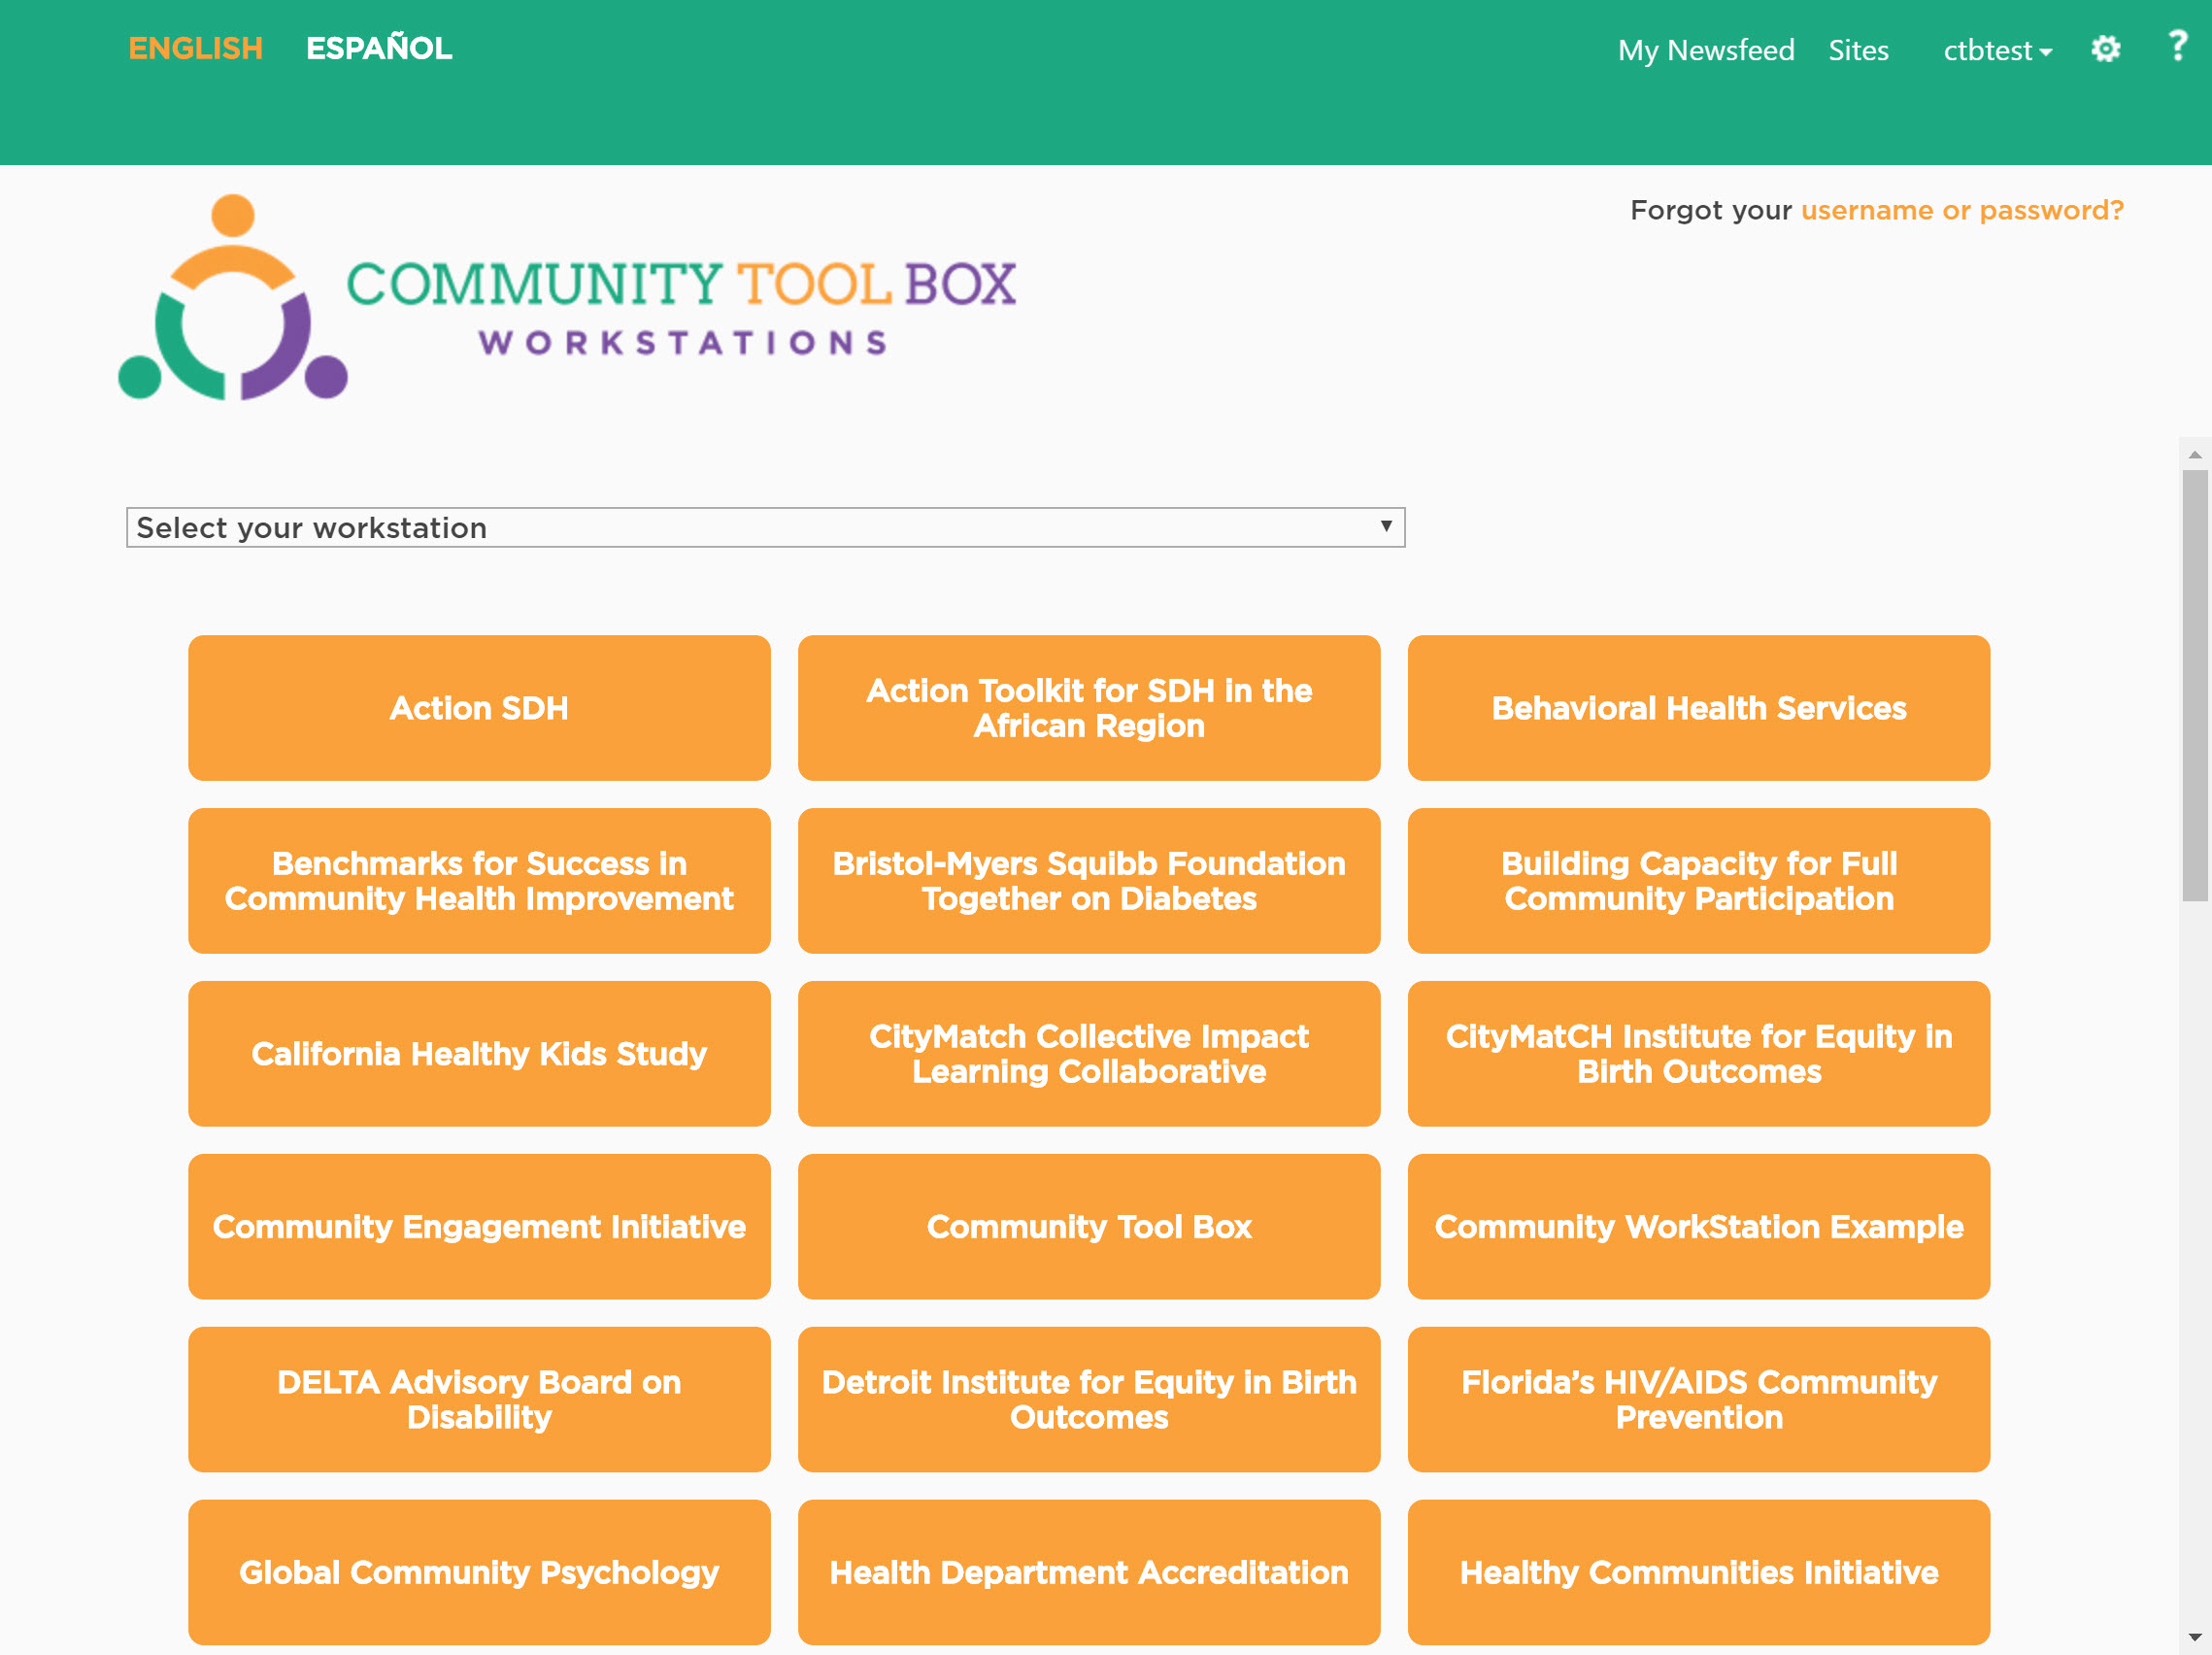The image size is (2212, 1655).
Task: Click the scrollbar up arrow
Action: (x=2195, y=454)
